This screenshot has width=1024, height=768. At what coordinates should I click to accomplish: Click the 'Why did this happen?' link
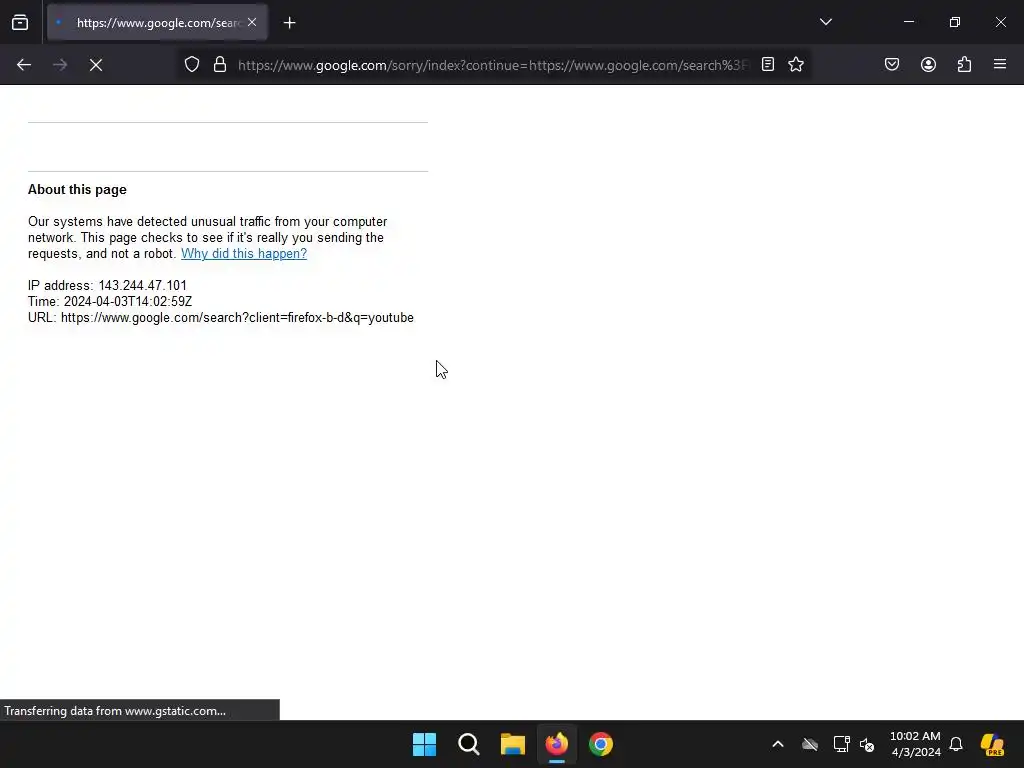tap(244, 253)
